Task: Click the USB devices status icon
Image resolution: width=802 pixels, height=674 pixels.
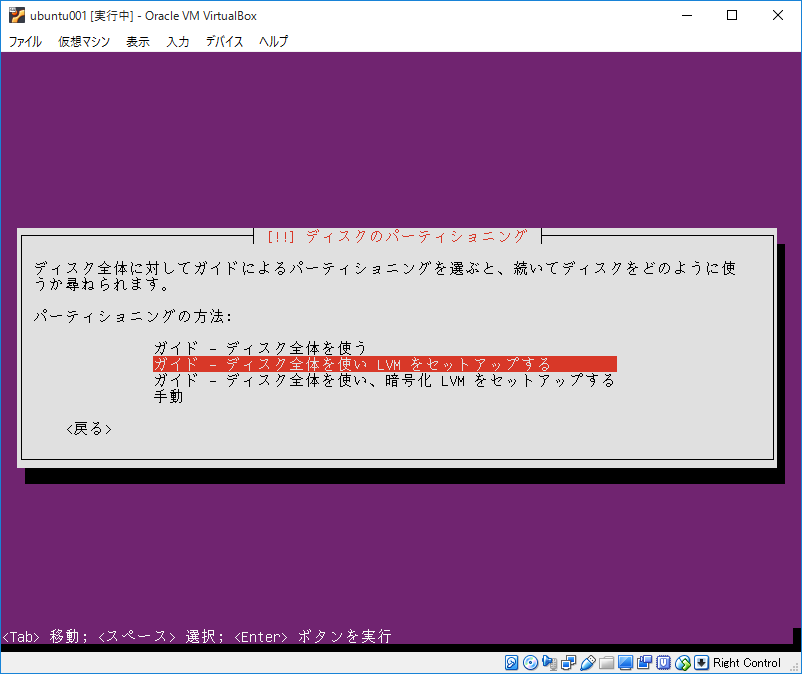Action: 586,662
